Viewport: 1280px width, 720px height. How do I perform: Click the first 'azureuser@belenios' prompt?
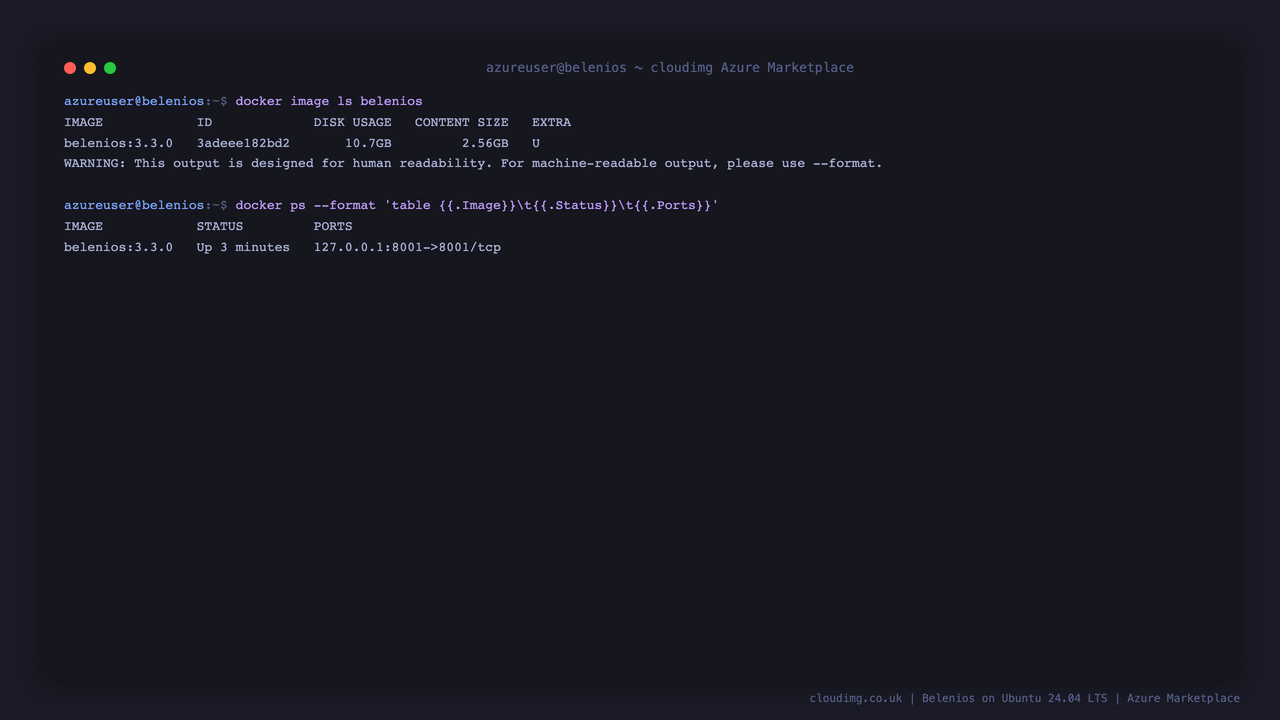click(134, 101)
